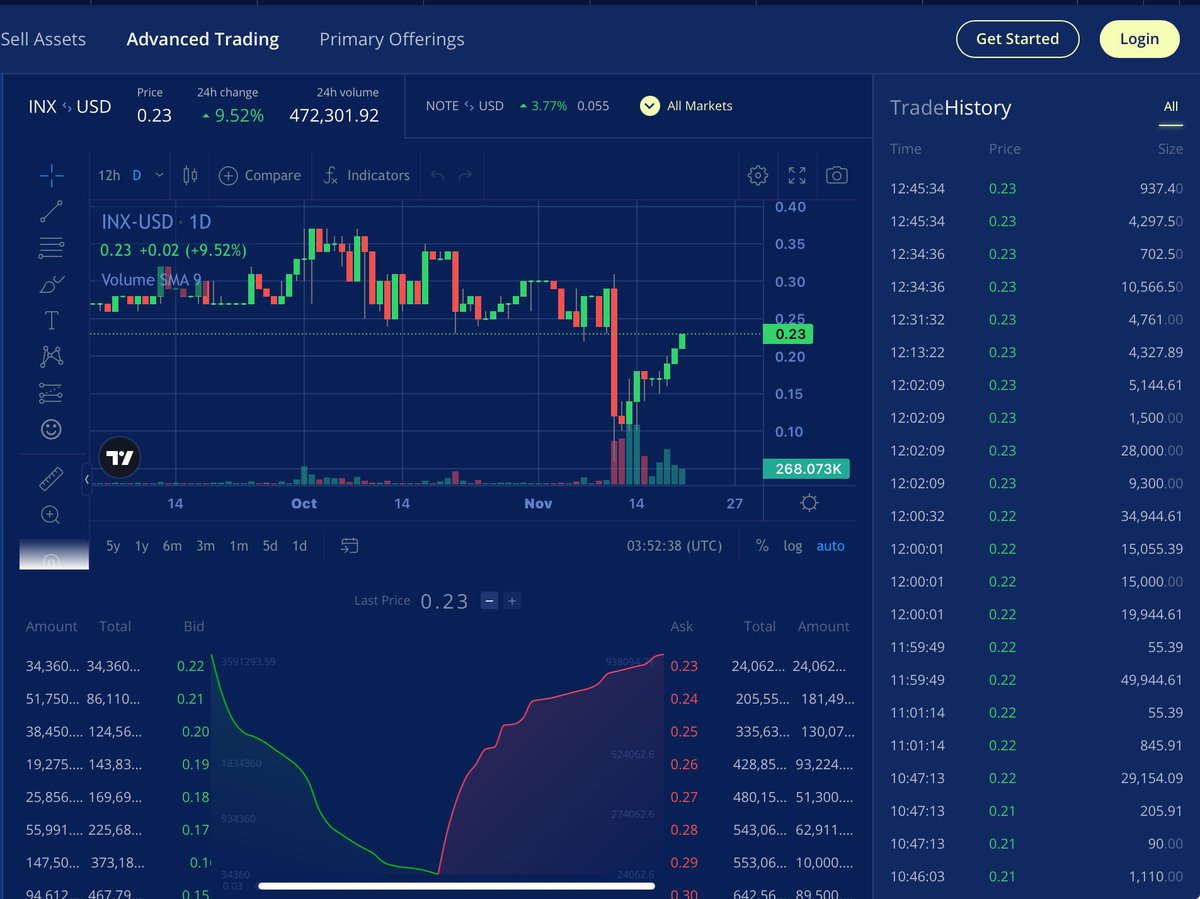1200x899 pixels.
Task: Take a chart snapshot with camera
Action: [x=837, y=175]
